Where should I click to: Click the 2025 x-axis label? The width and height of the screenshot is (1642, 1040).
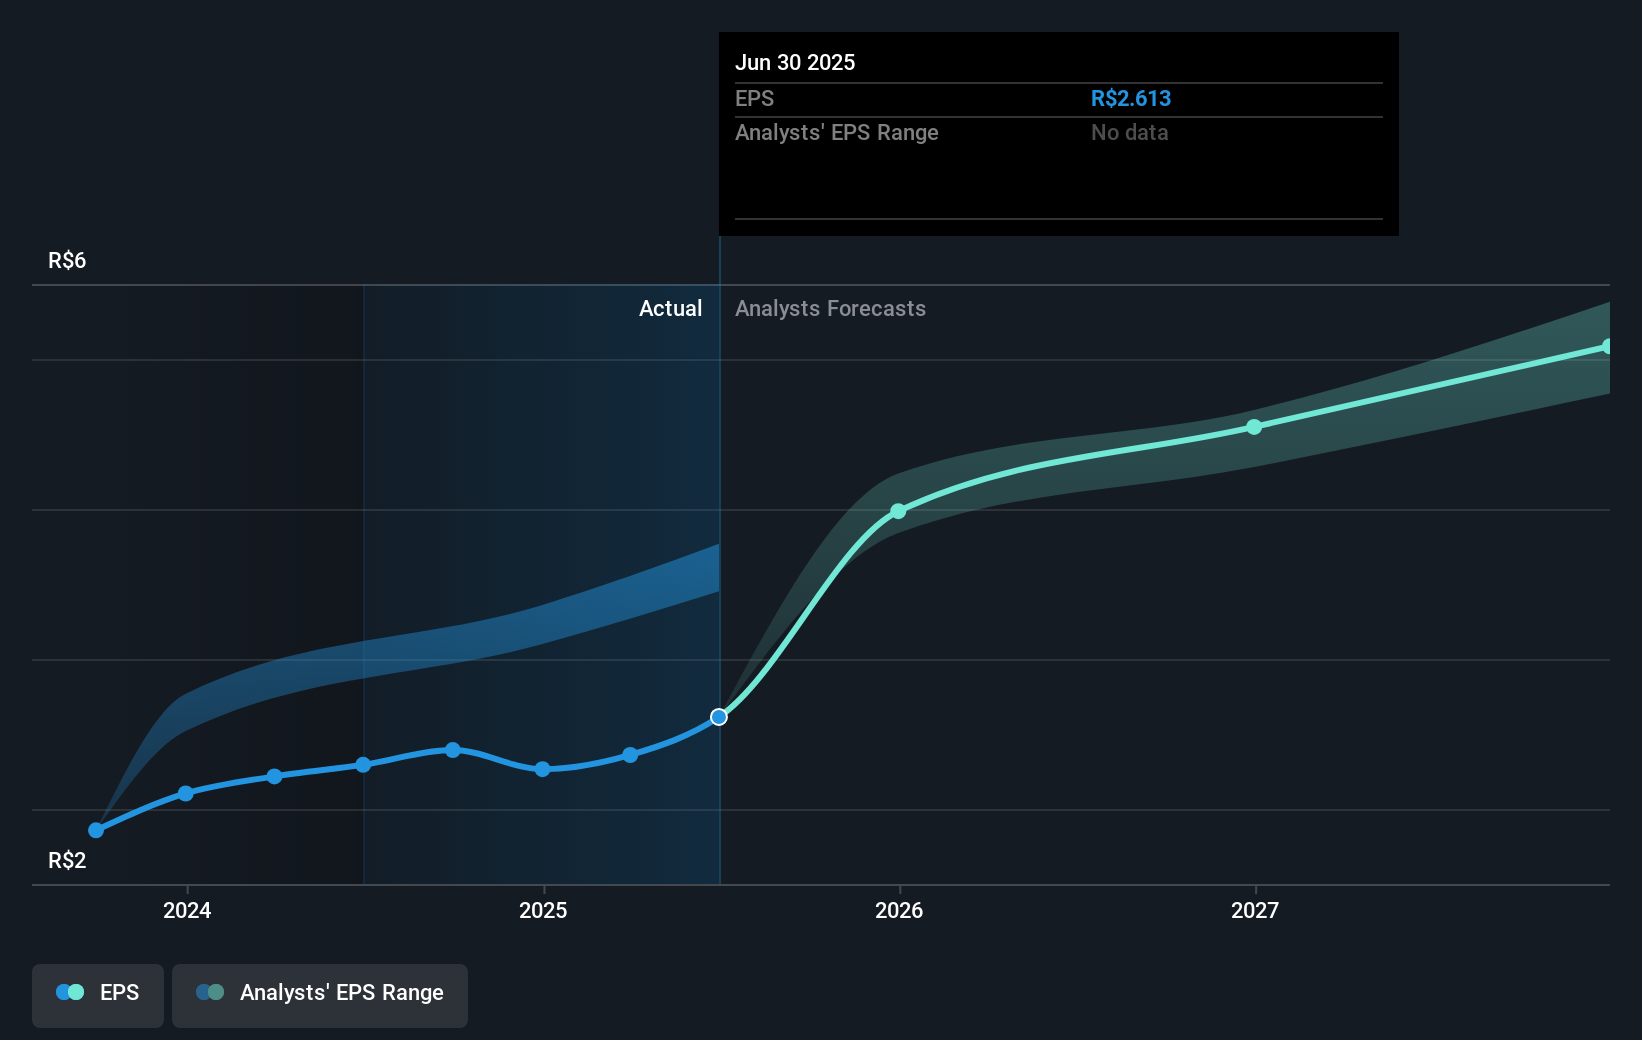point(543,910)
